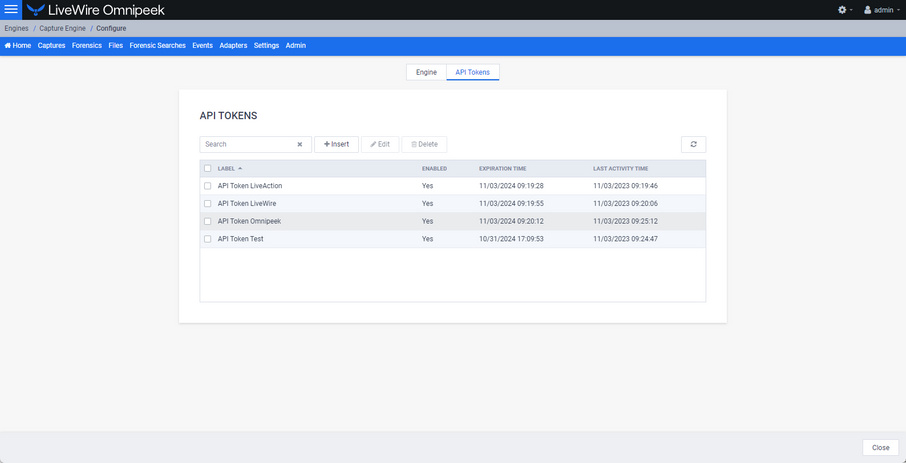The height and width of the screenshot is (463, 906).
Task: Click expiration time 11/03/2024 09:20:12
Action: [511, 221]
